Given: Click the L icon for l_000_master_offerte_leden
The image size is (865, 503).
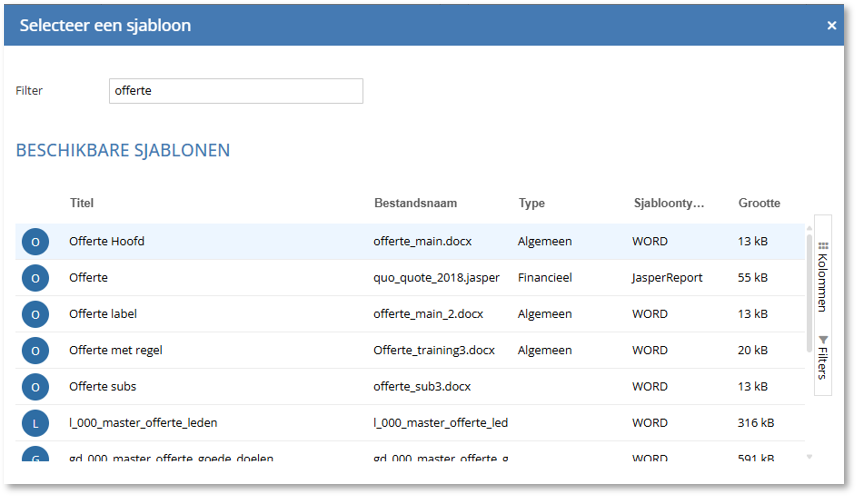Looking at the screenshot, I should click(35, 423).
